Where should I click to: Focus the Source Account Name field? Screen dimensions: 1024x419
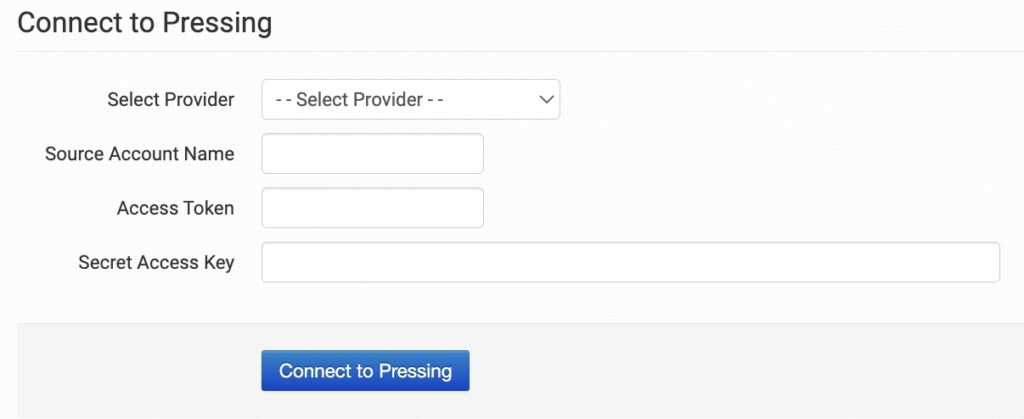tap(372, 154)
